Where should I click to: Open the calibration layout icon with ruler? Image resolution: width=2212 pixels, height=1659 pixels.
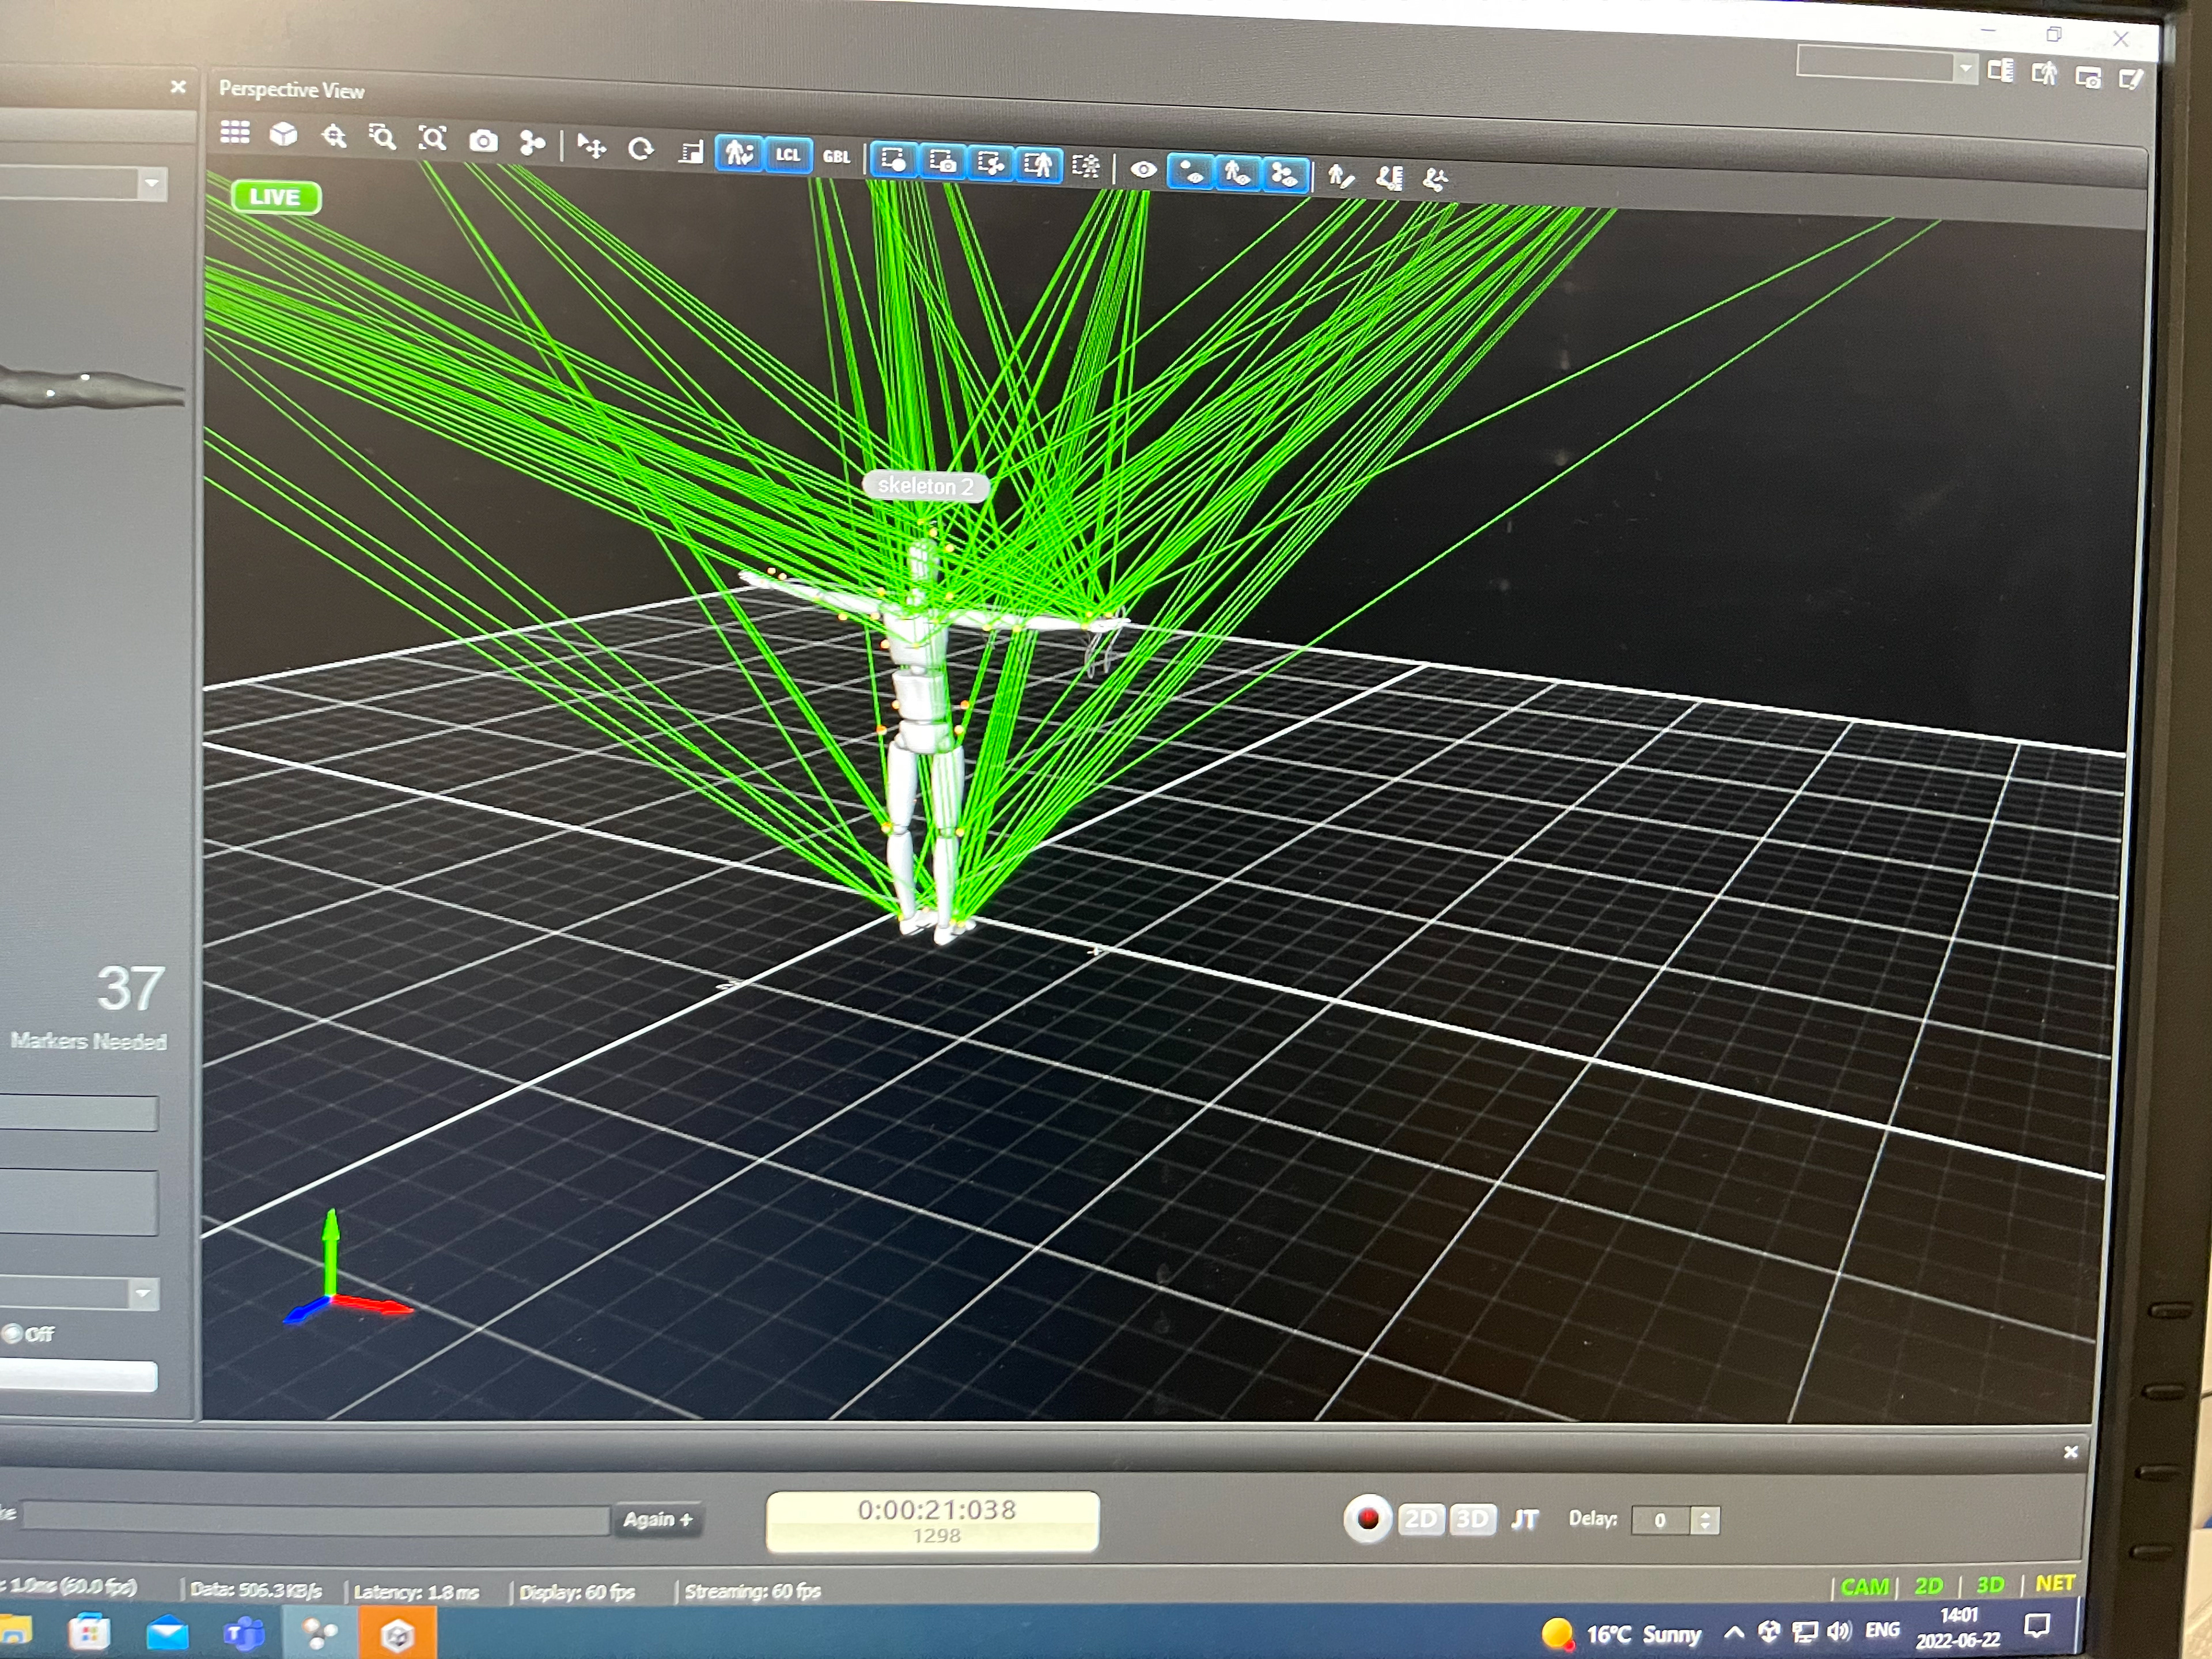(2001, 71)
